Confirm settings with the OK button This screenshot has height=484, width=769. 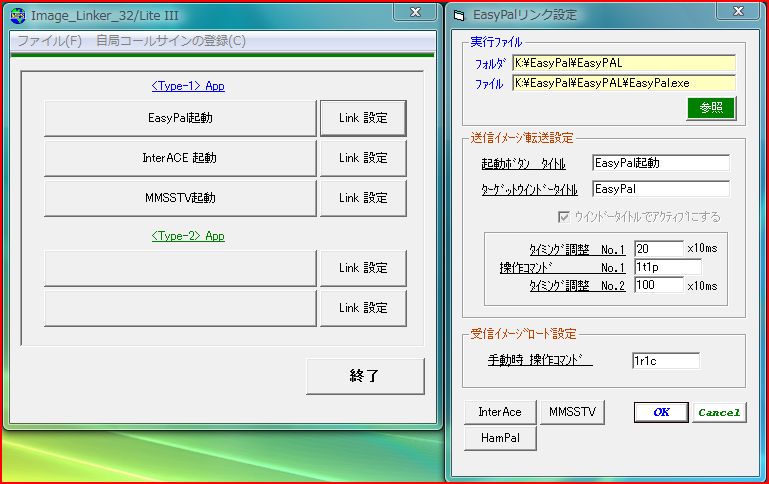point(661,412)
